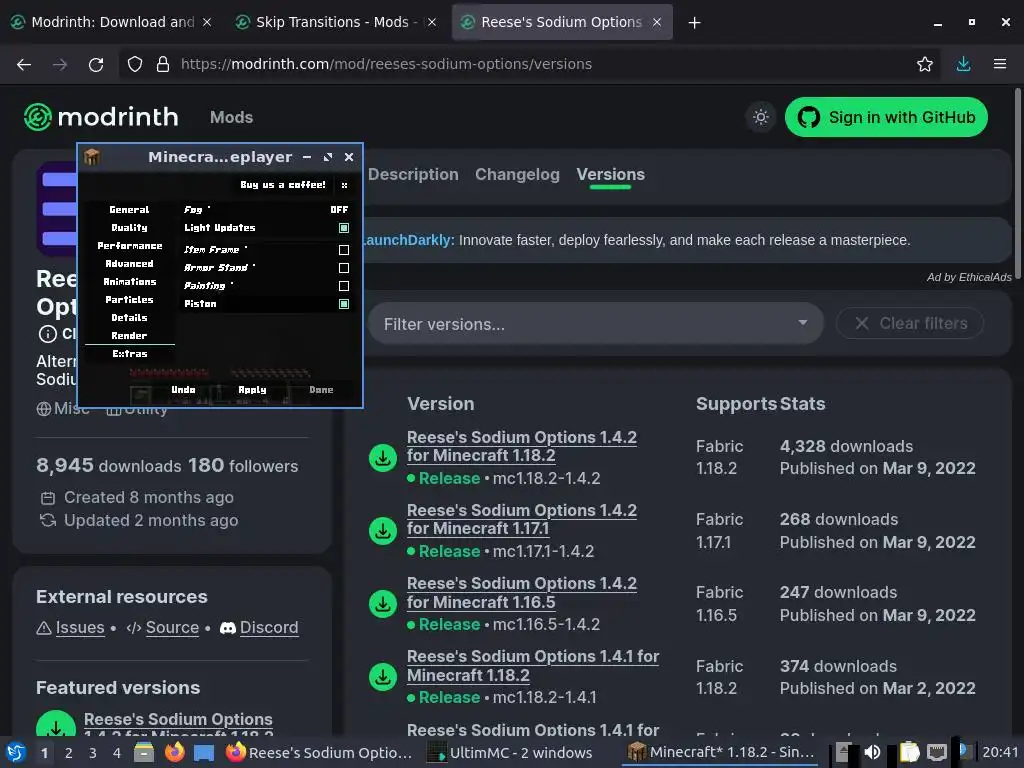The height and width of the screenshot is (768, 1024).
Task: Select the Versions tab
Action: click(x=611, y=174)
